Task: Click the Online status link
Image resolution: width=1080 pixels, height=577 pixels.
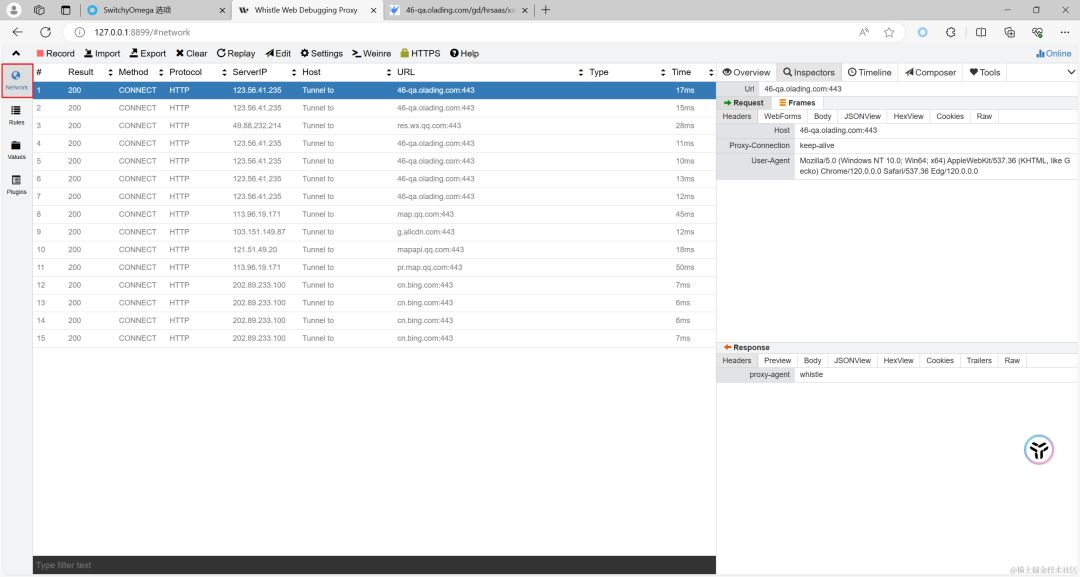Action: (x=1054, y=53)
